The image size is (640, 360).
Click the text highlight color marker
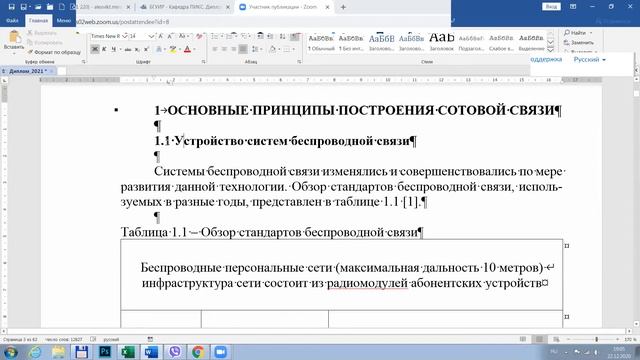(173, 49)
